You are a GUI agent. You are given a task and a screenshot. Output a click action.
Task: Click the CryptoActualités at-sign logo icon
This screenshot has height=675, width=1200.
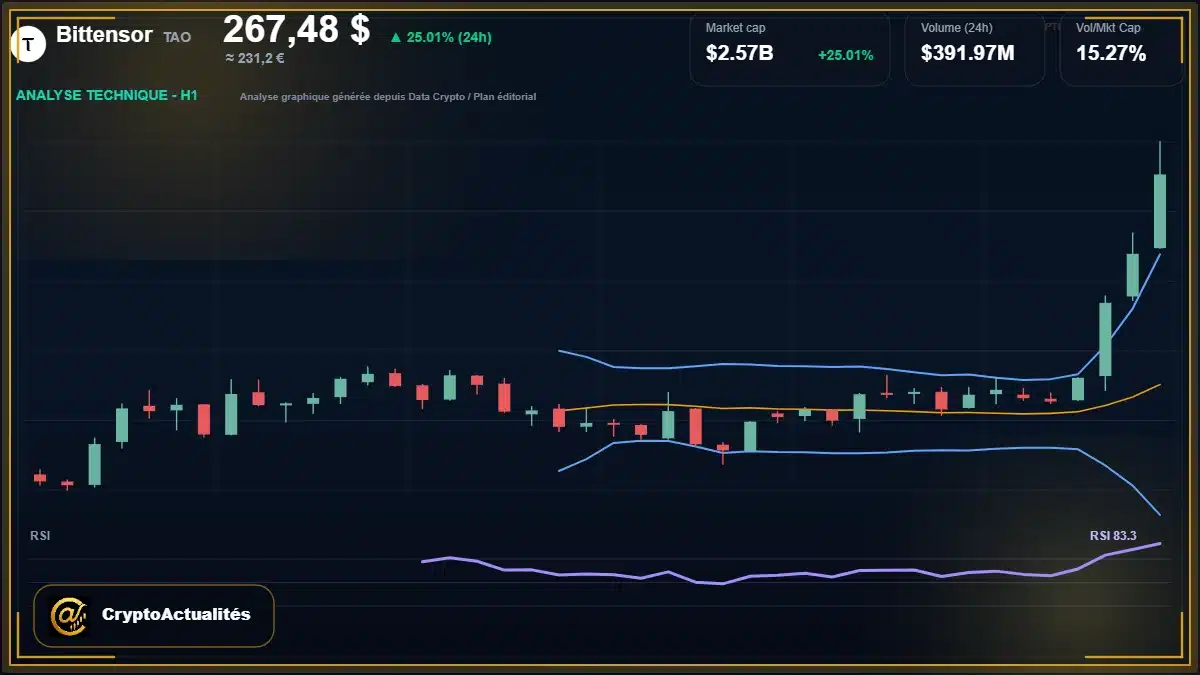68,615
